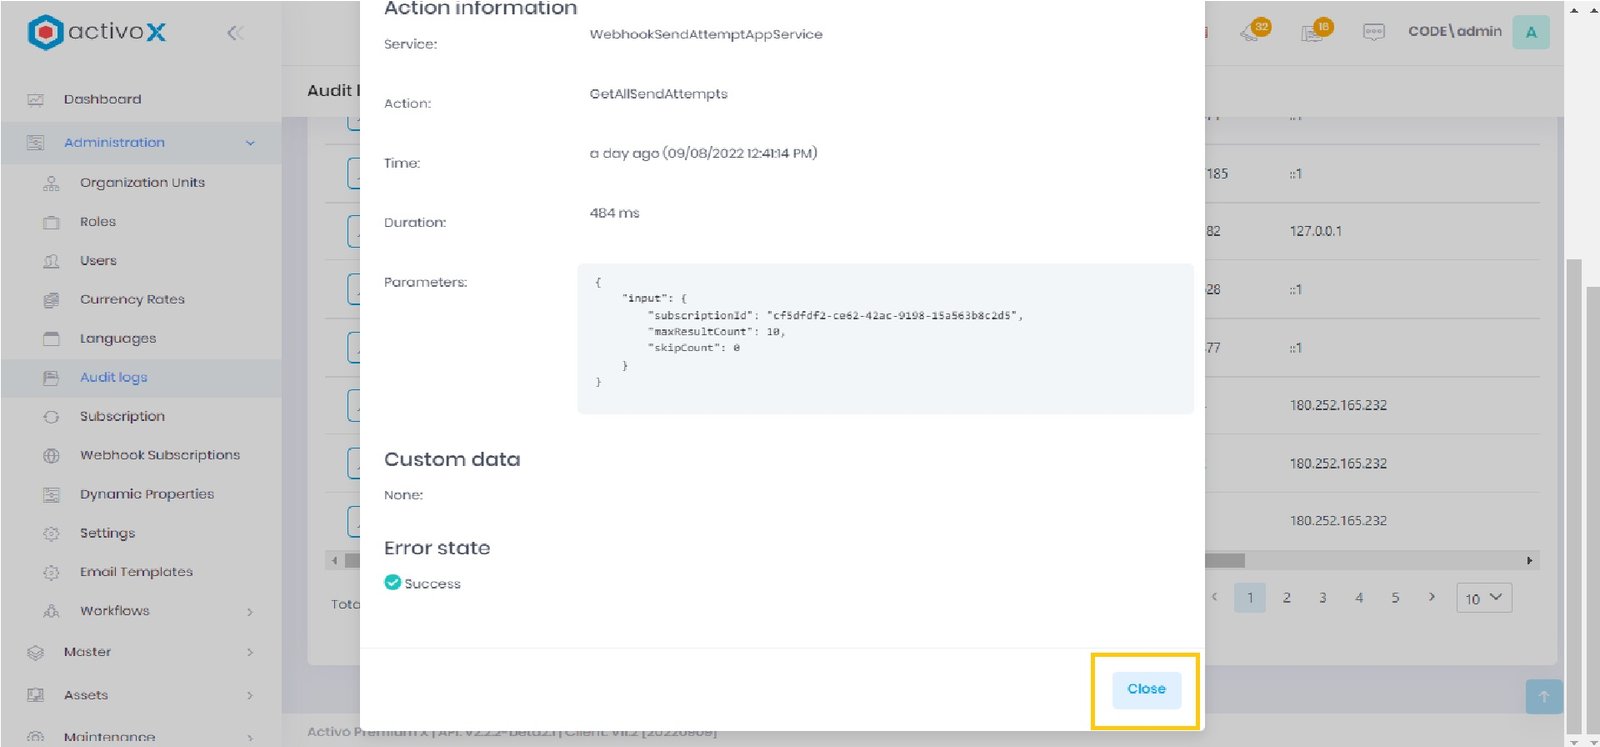1600x747 pixels.
Task: Open Organization Units page
Action: coord(142,182)
